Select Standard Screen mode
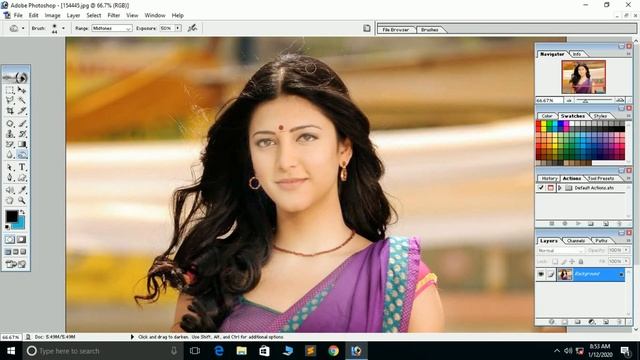This screenshot has width=640, height=360. click(8, 252)
